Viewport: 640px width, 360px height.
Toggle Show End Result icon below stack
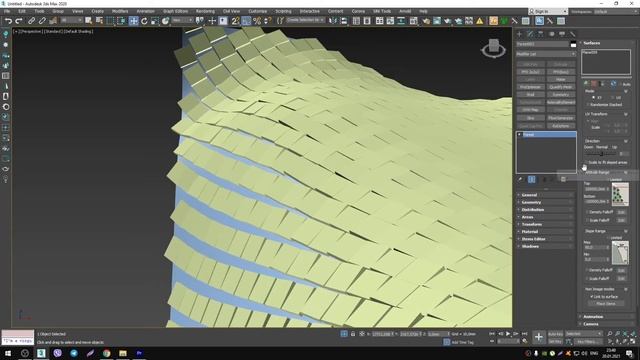tap(531, 179)
